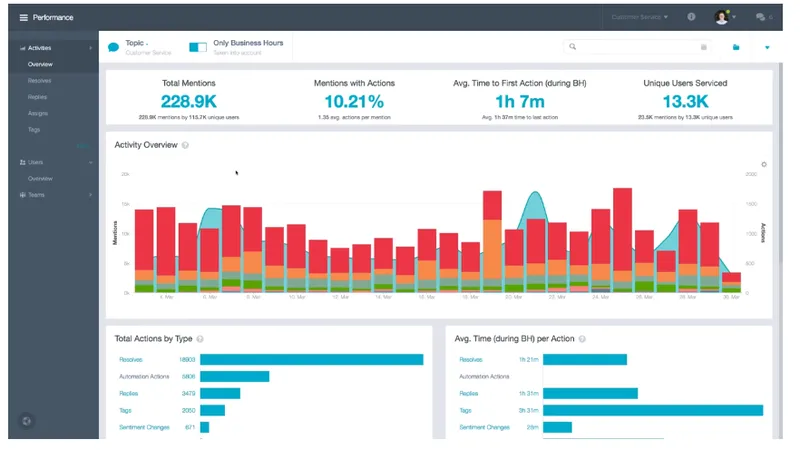This screenshot has height=450, width=800.
Task: Click the Teams icon in sidebar
Action: pyautogui.click(x=22, y=195)
